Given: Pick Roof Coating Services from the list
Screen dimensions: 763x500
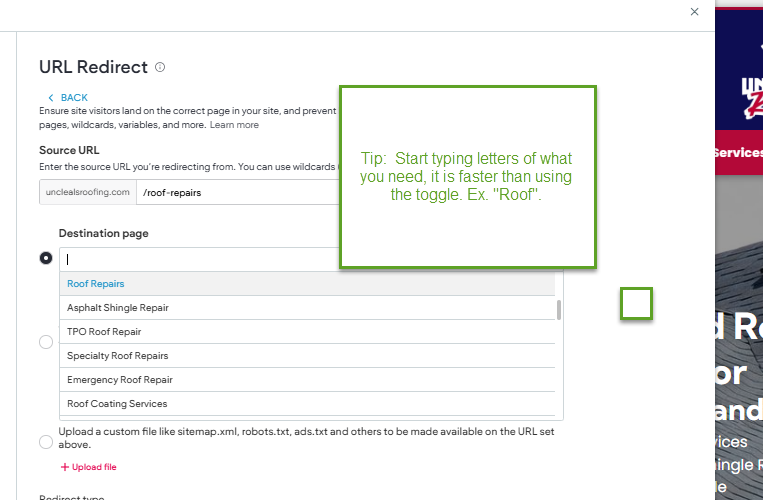Looking at the screenshot, I should coord(117,404).
